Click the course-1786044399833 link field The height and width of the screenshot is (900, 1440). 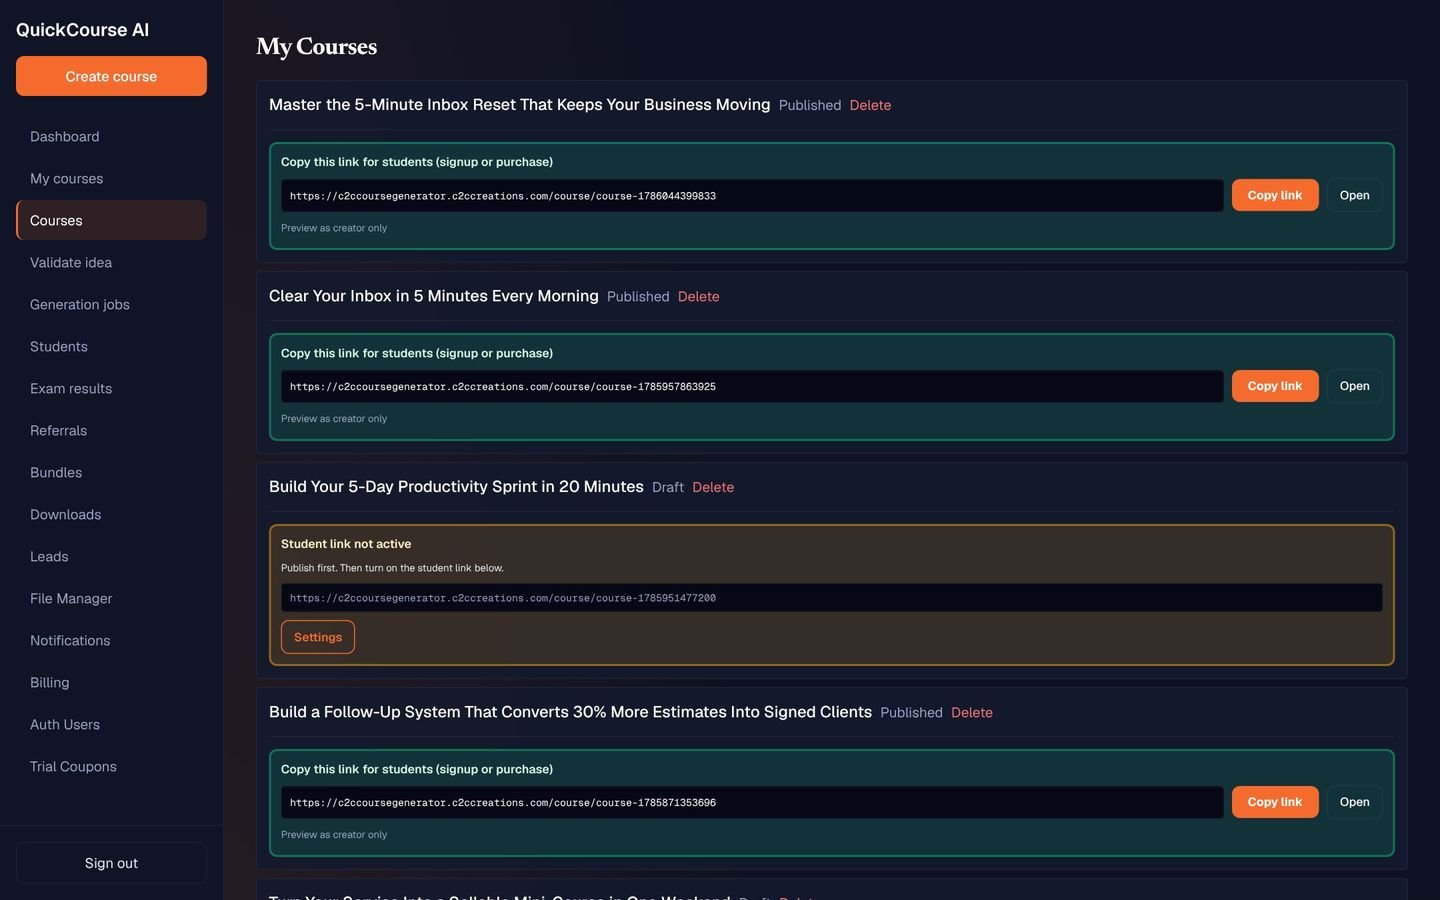point(752,195)
